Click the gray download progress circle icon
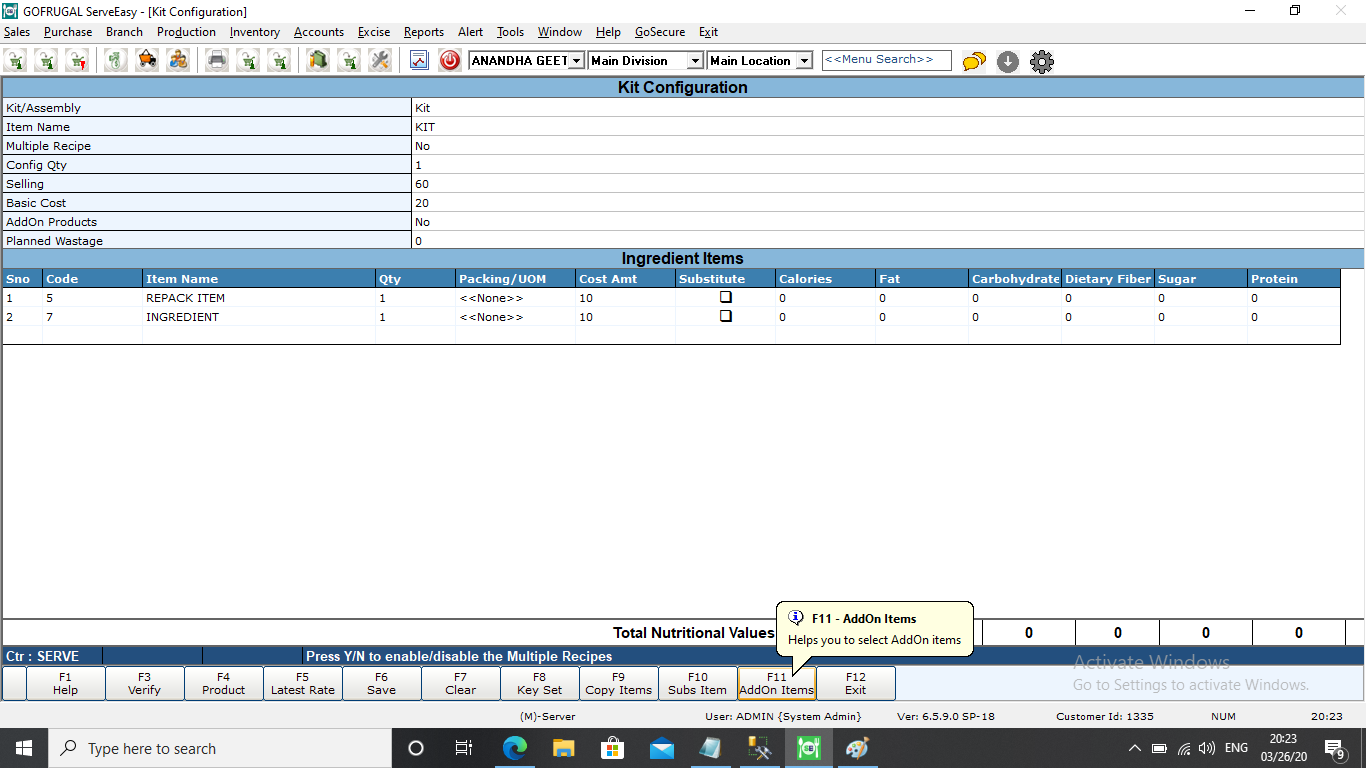 [1007, 61]
